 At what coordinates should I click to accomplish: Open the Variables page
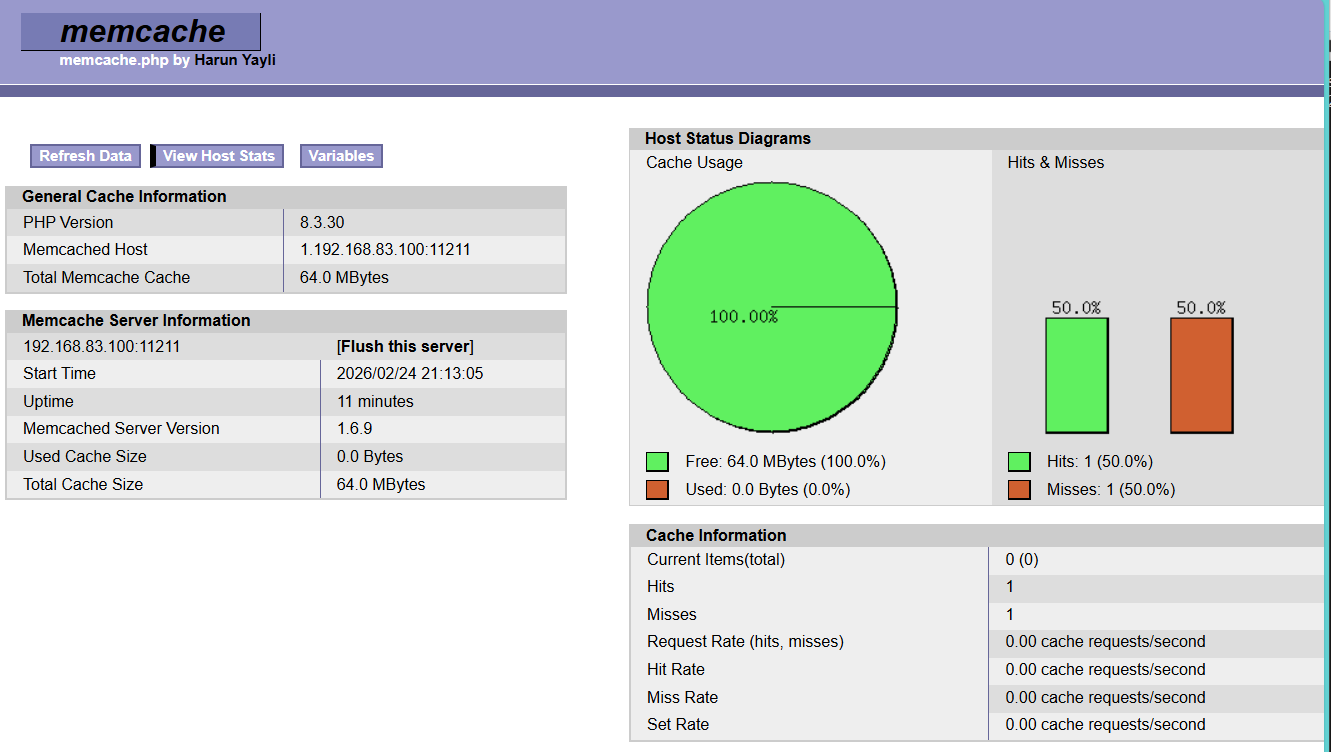[x=341, y=156]
